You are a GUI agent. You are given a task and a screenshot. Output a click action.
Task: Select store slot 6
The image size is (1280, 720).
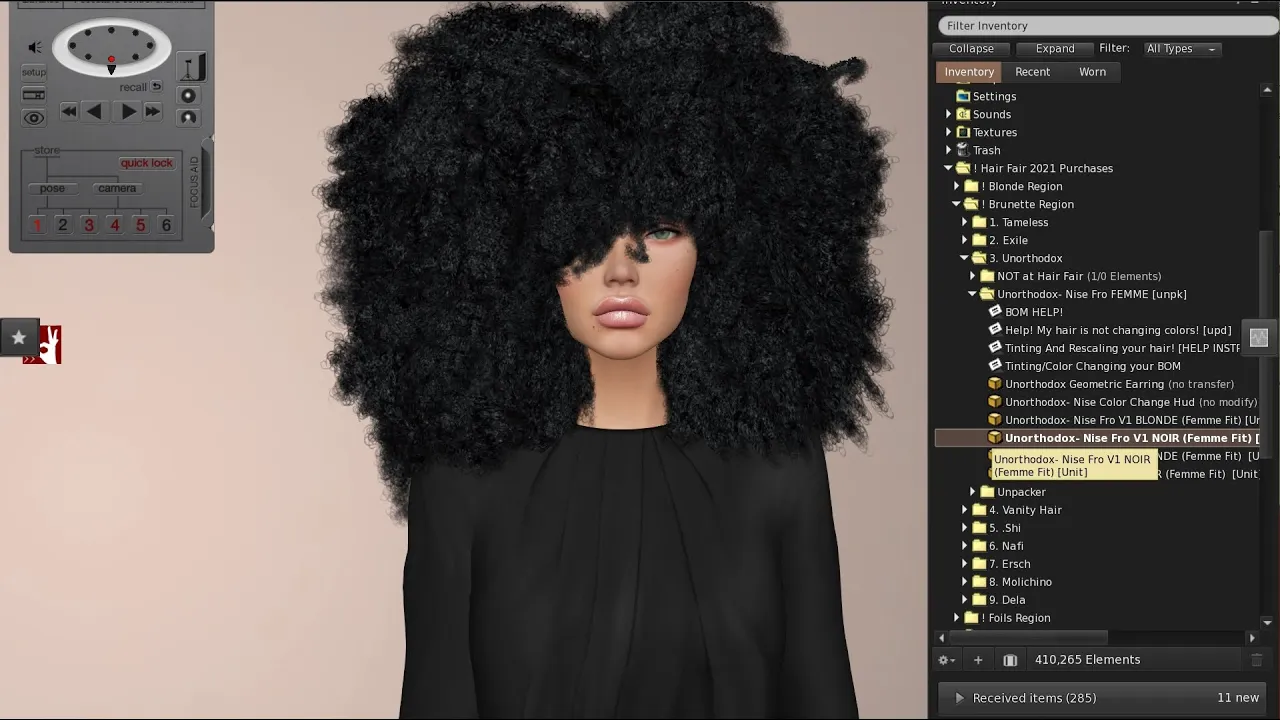[166, 225]
